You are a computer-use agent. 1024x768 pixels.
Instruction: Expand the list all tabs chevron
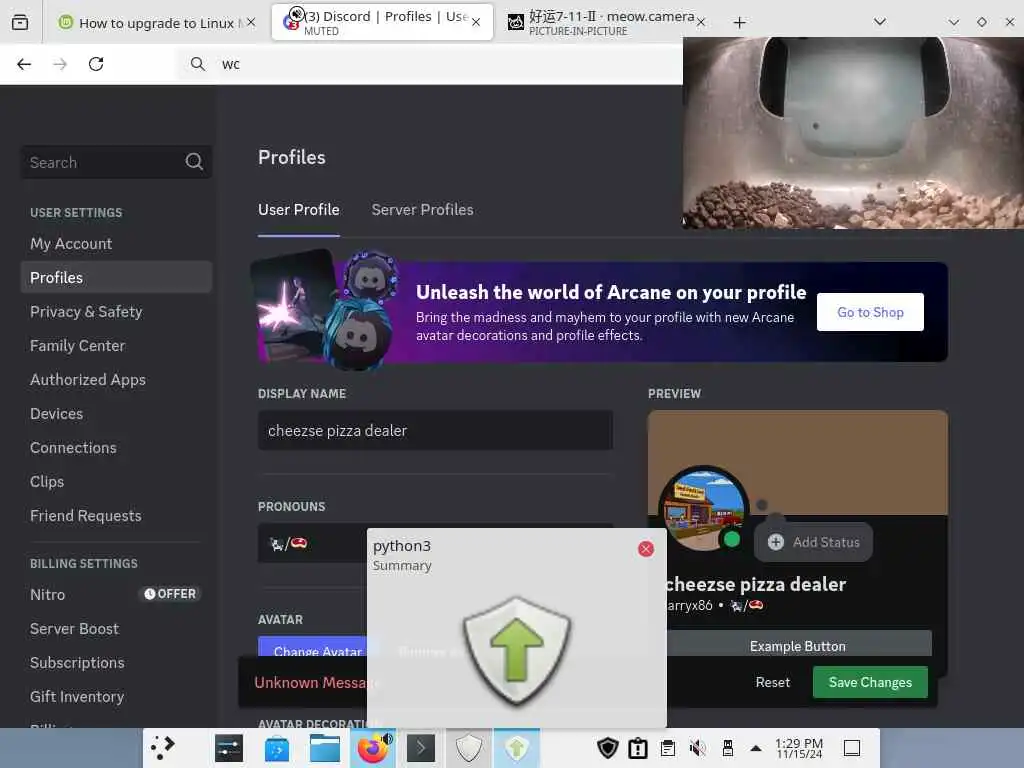pos(880,22)
